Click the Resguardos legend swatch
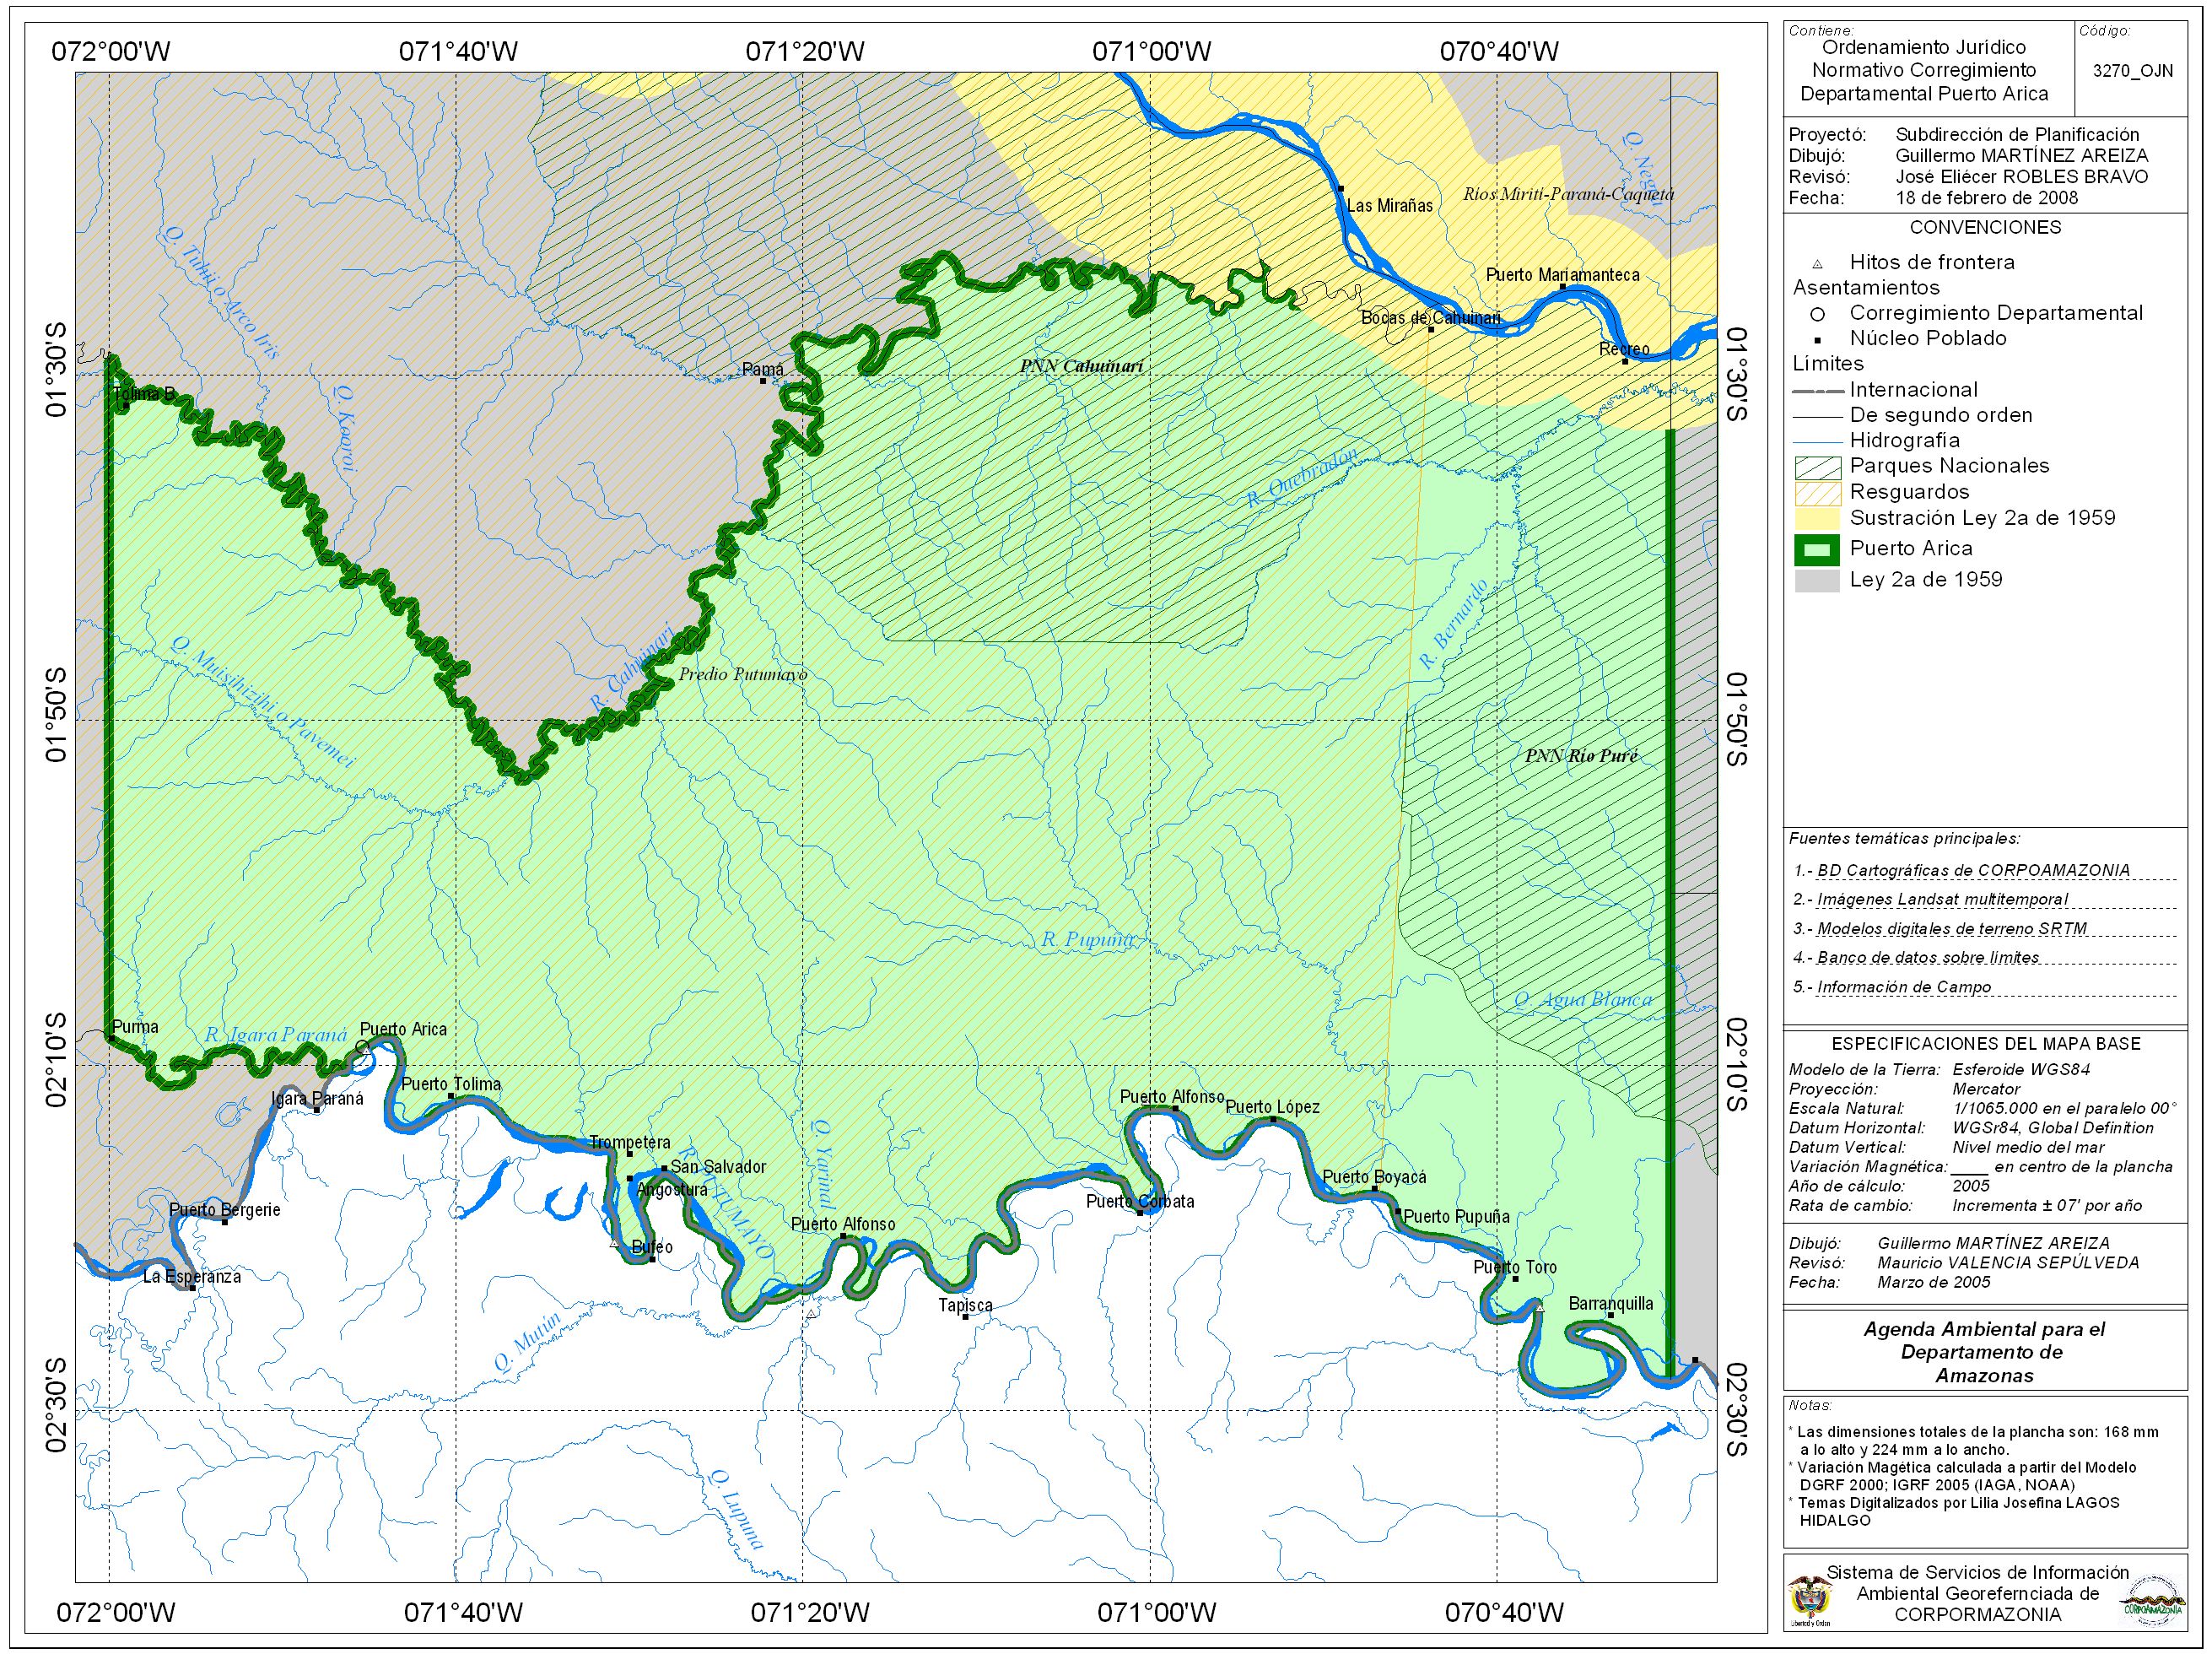 tap(1817, 493)
